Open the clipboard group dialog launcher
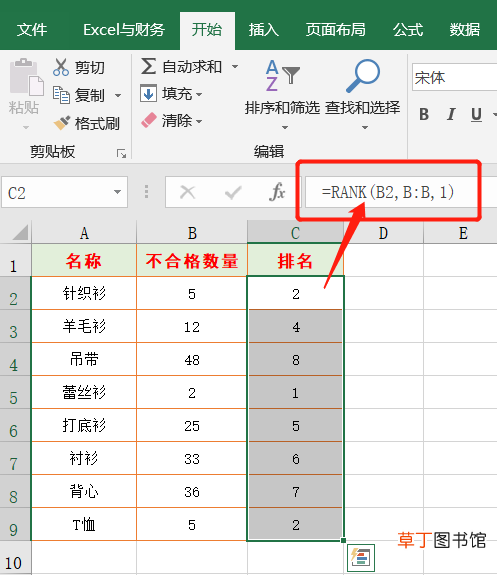The height and width of the screenshot is (575, 497). pos(121,153)
